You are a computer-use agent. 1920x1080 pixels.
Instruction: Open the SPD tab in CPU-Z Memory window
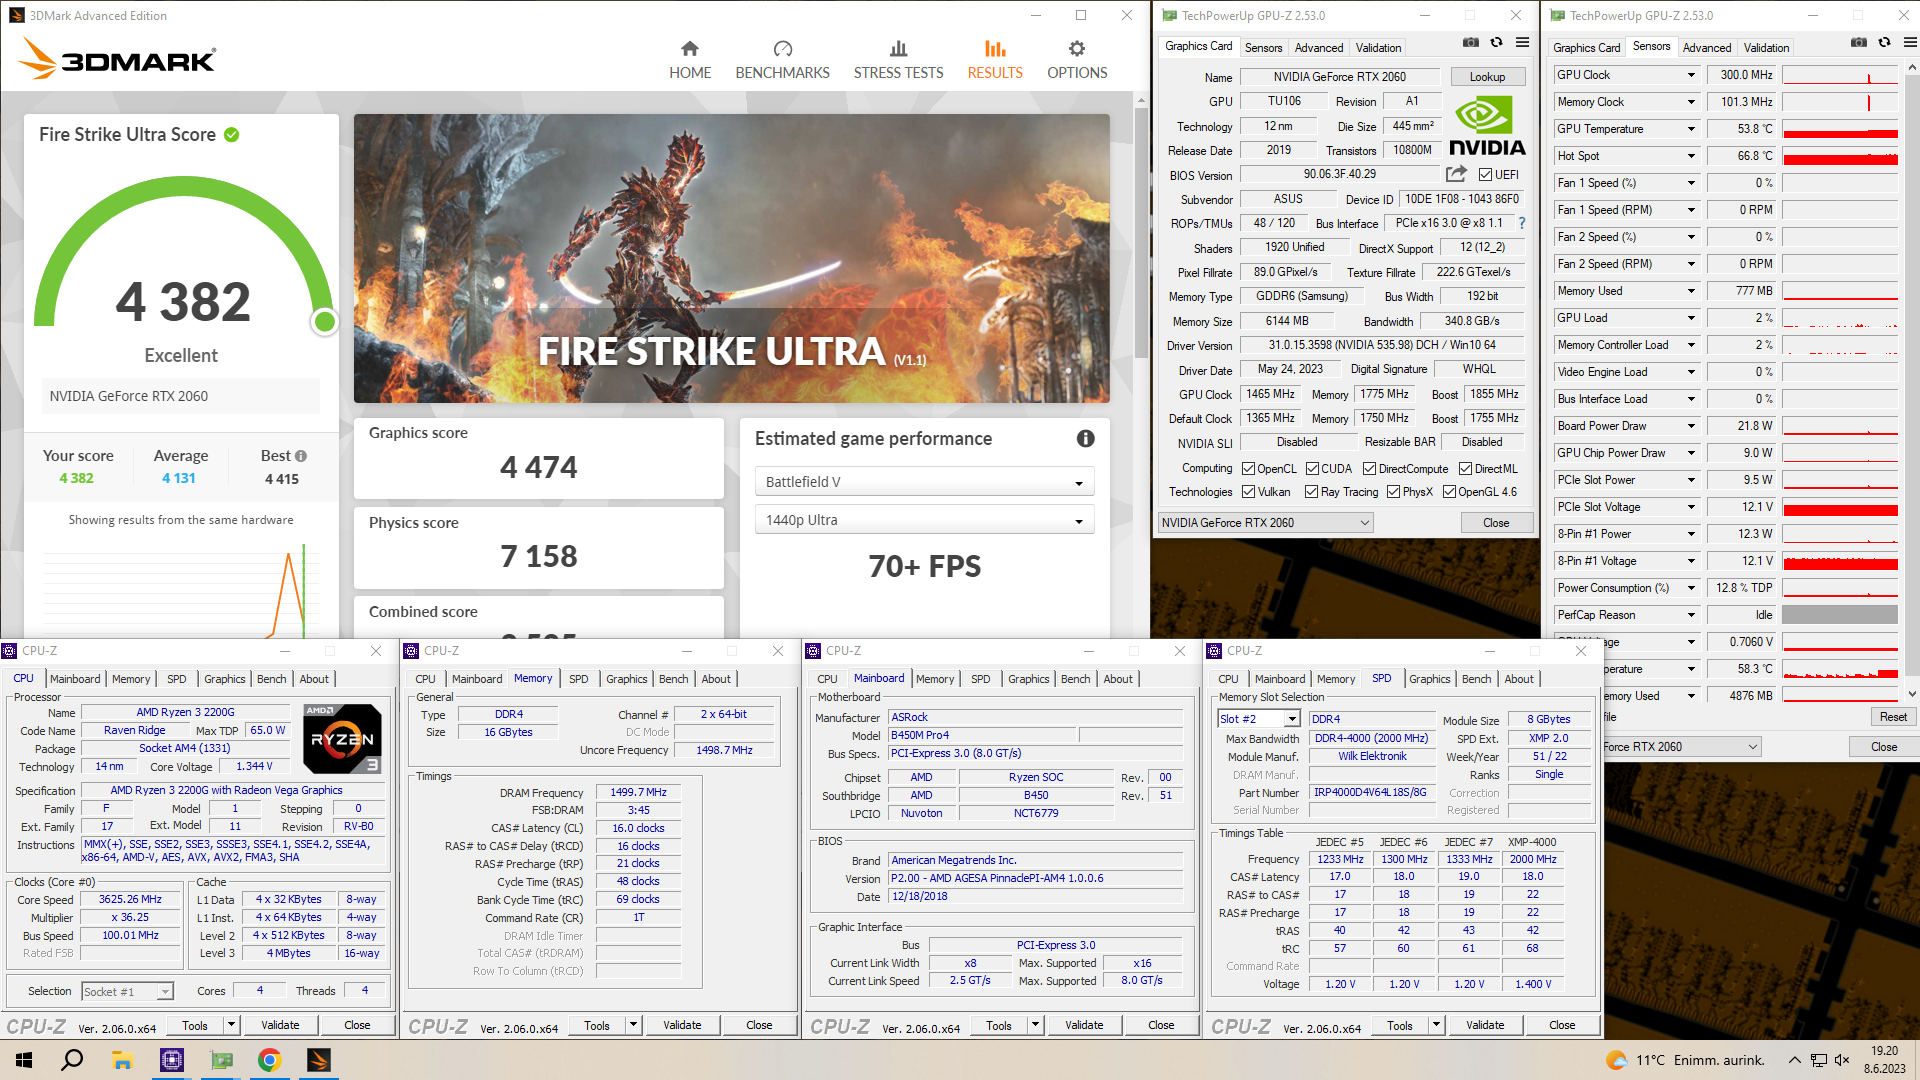click(578, 679)
